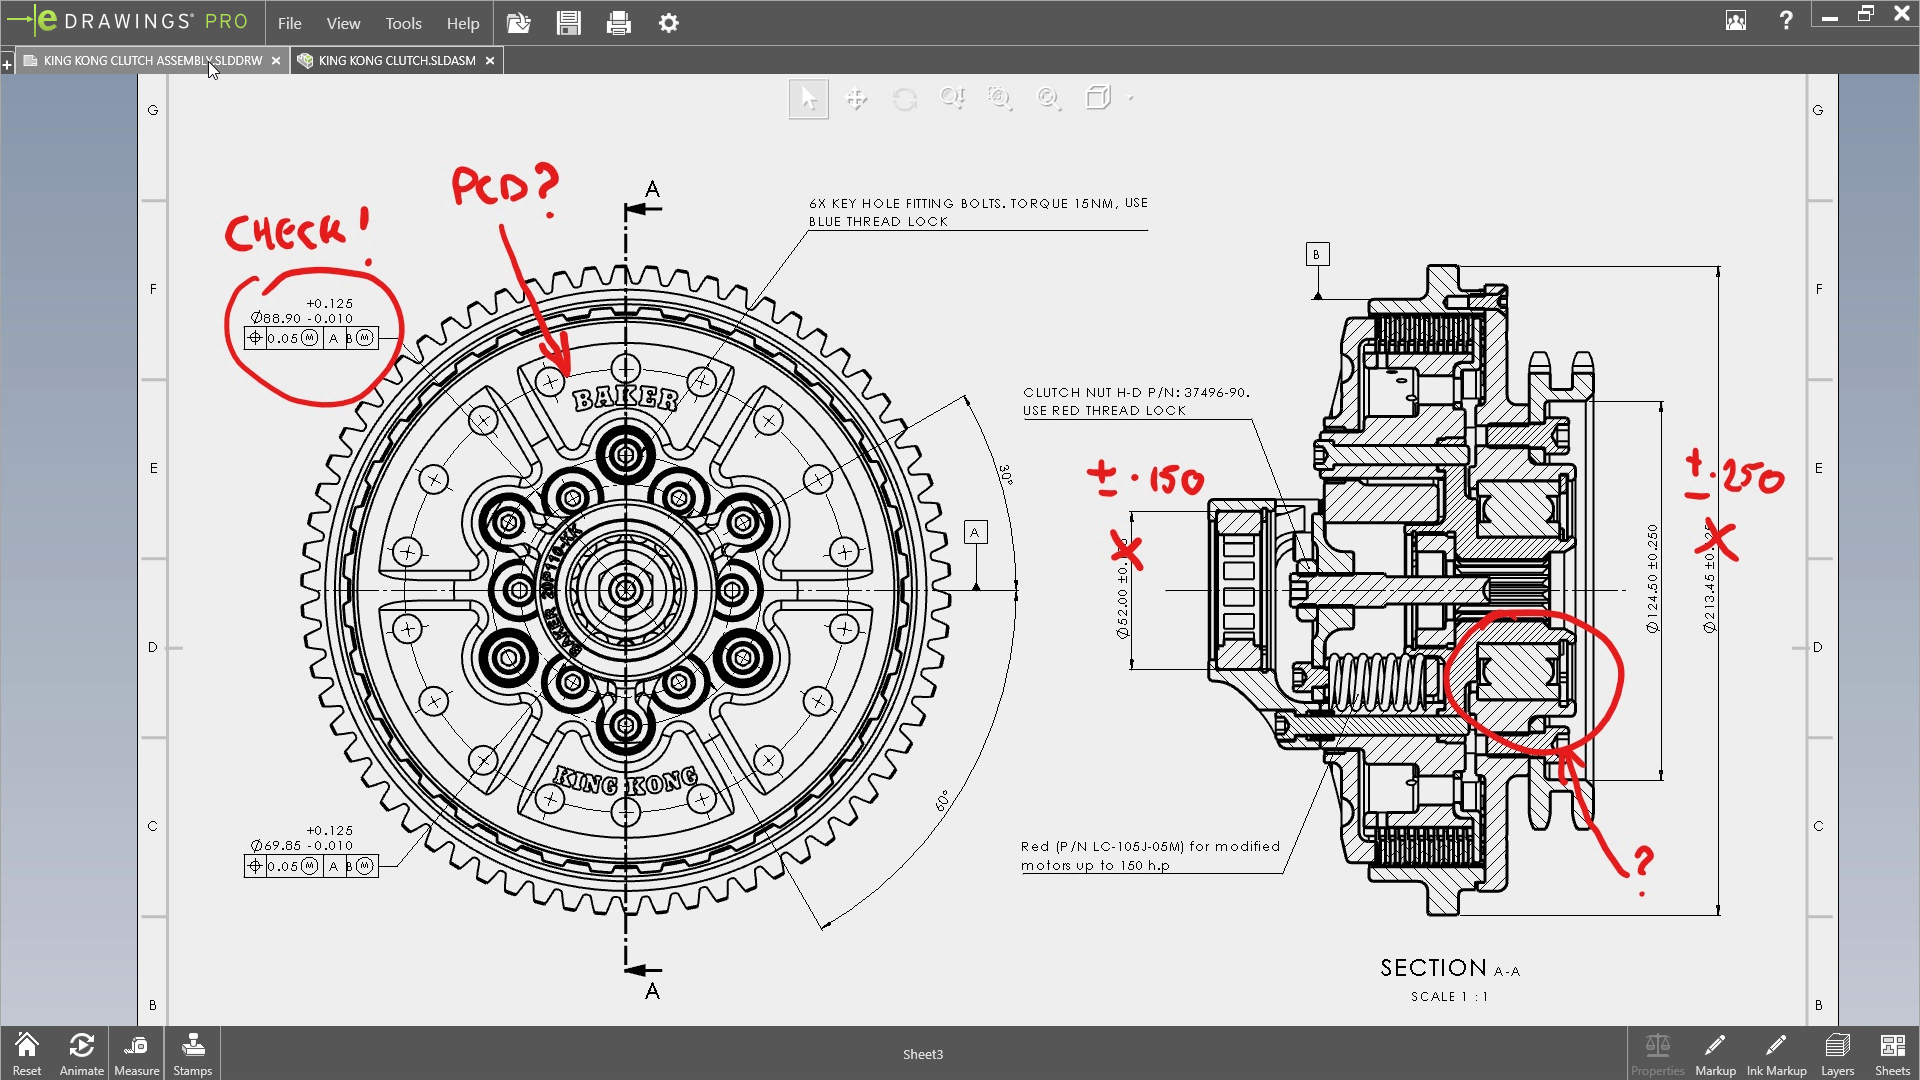Screen dimensions: 1920x1080
Task: Click the Reset button
Action: (x=27, y=1052)
